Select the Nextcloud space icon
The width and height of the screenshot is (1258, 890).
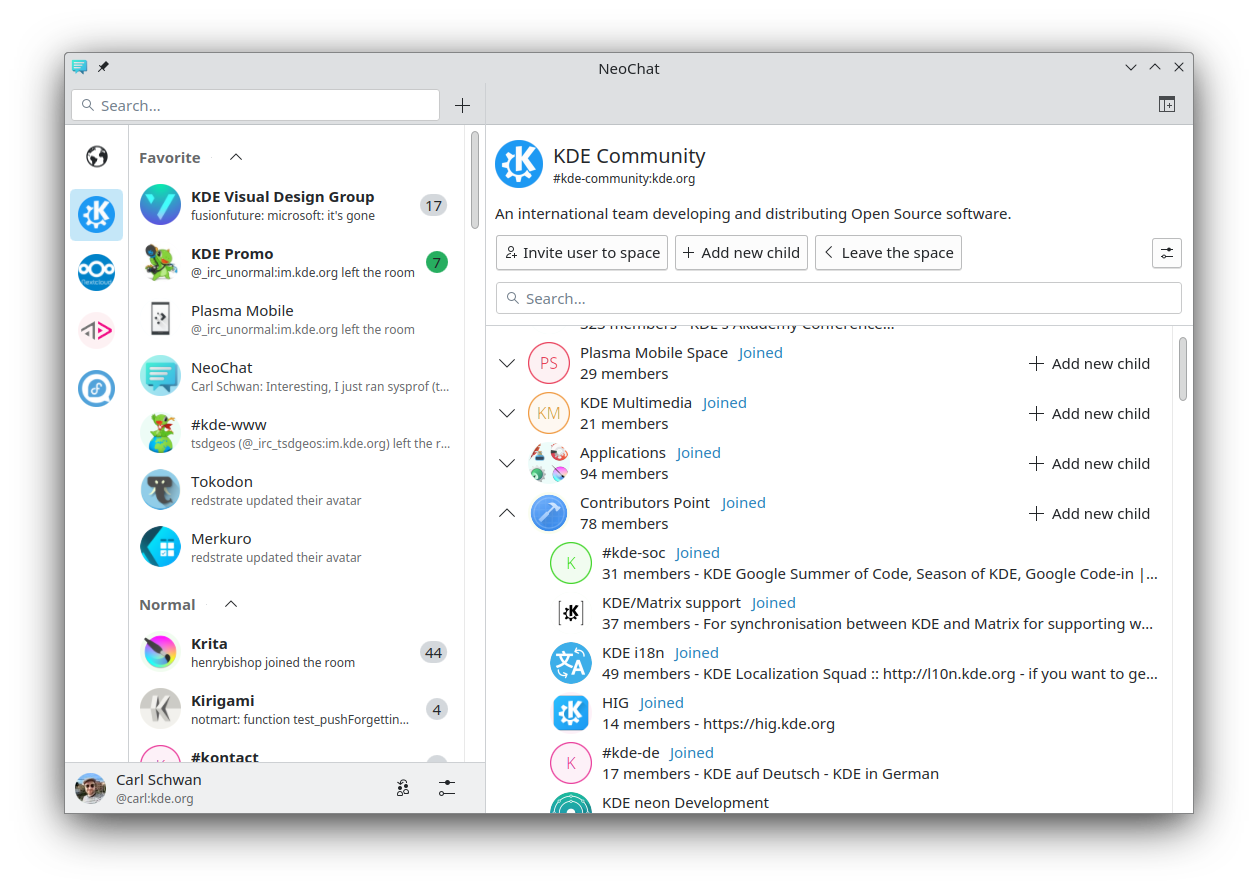pos(97,272)
